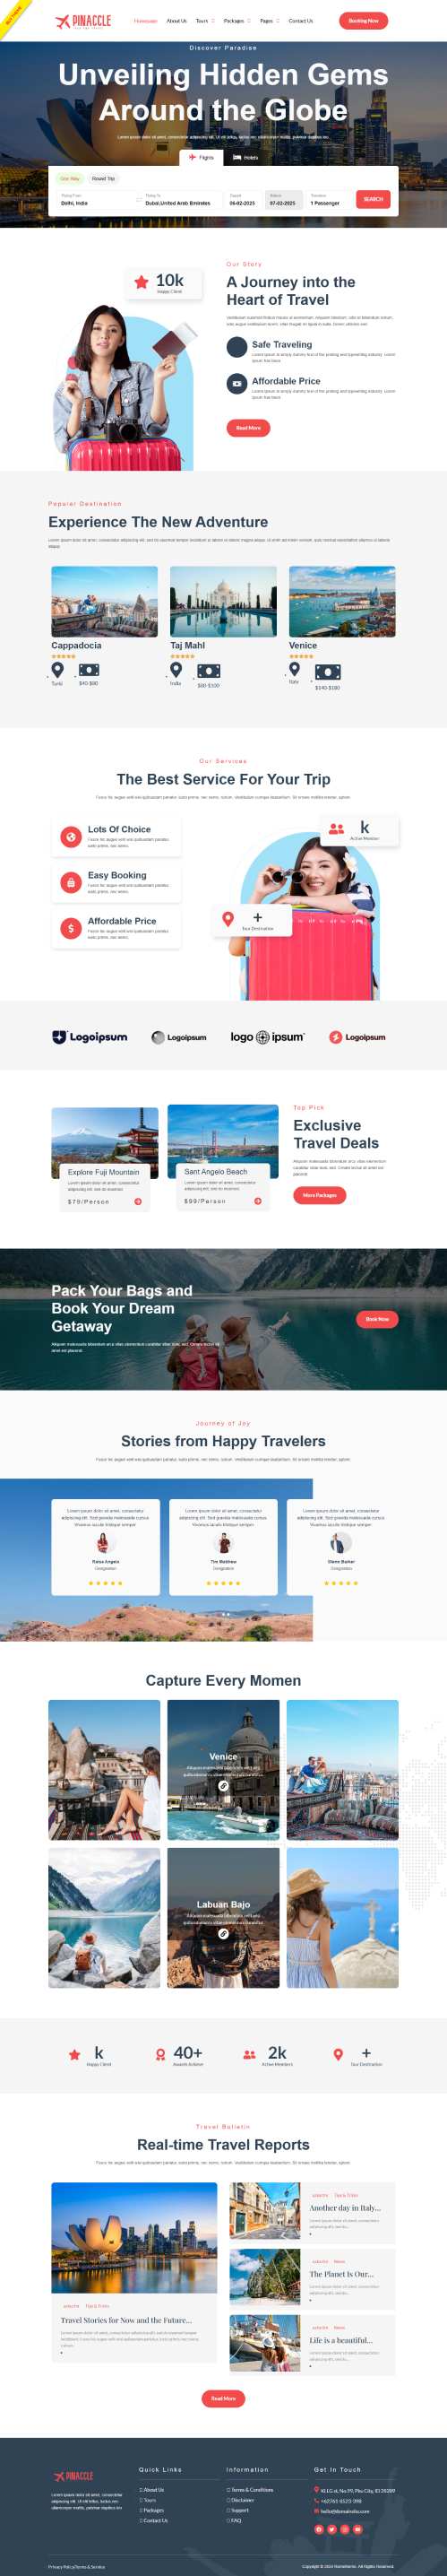447x2576 pixels.
Task: Click the swap cities arrows icon
Action: [x=138, y=200]
